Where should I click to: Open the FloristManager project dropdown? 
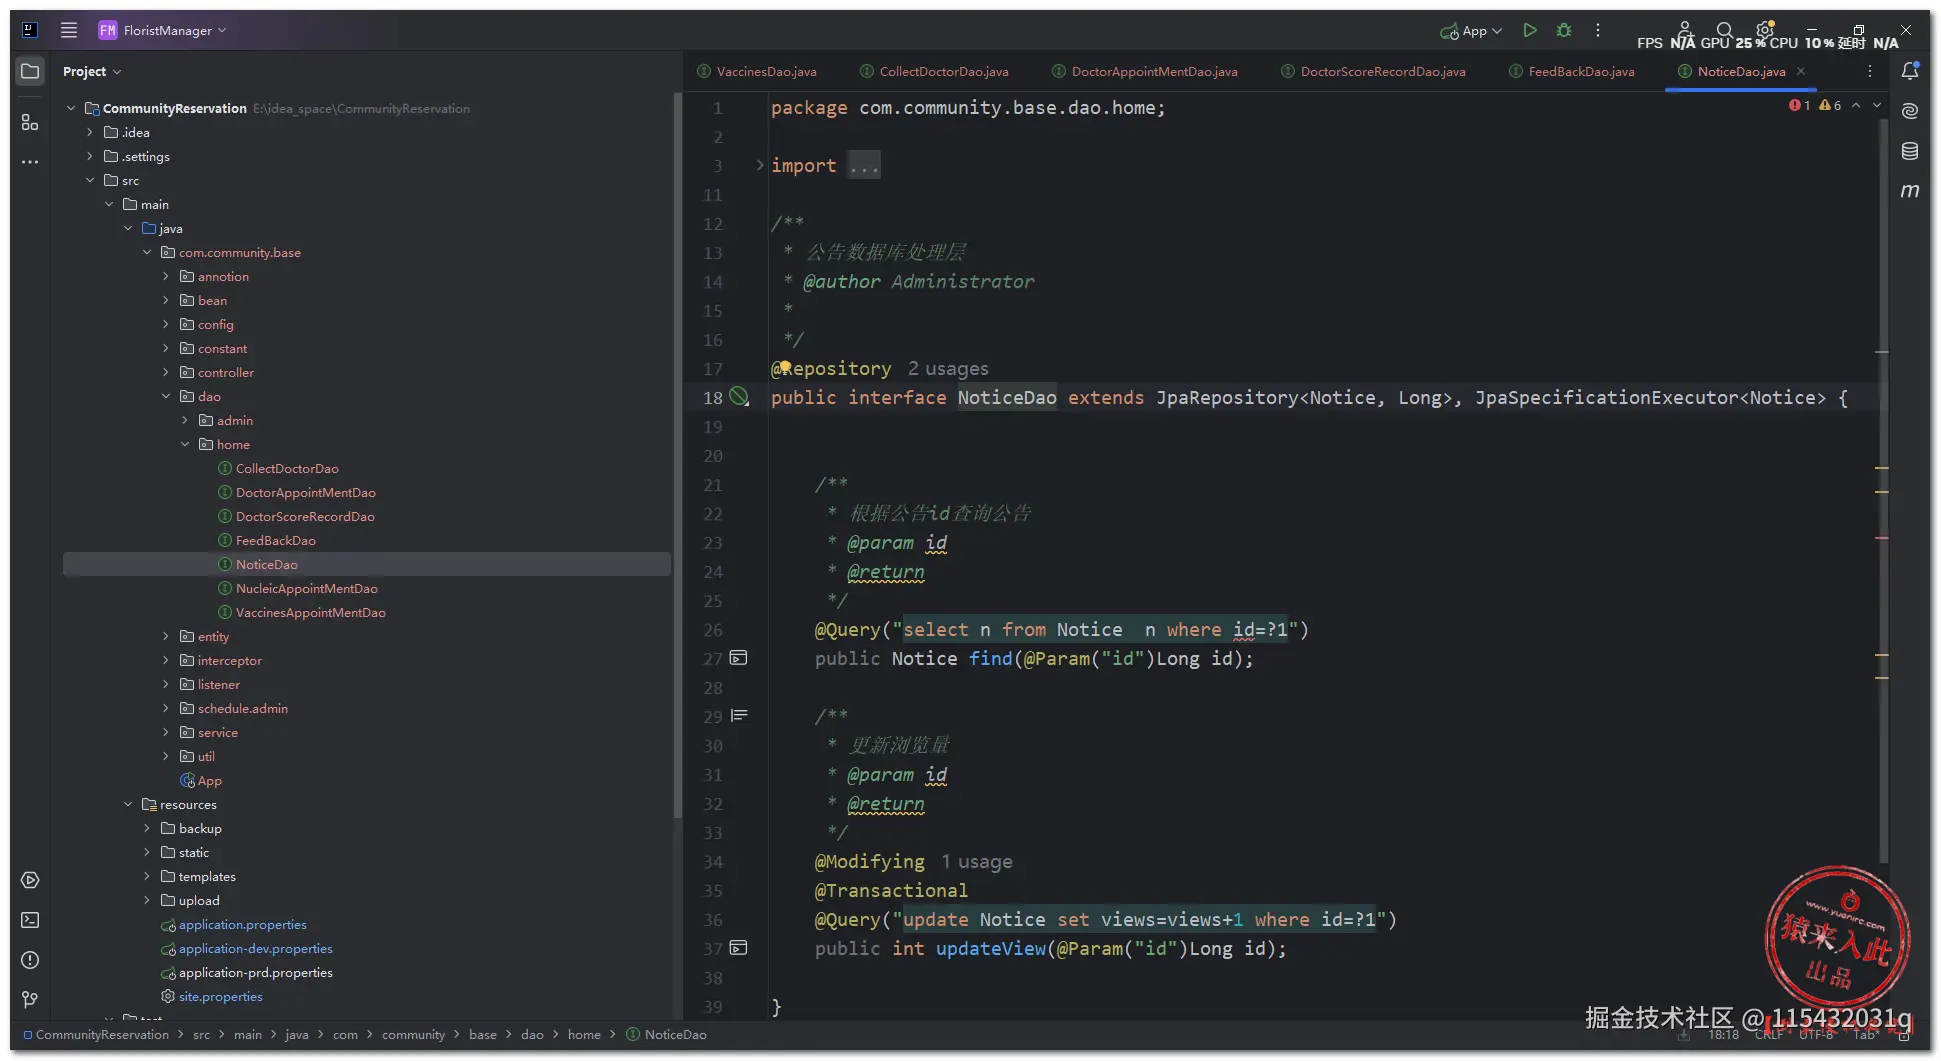tap(163, 30)
